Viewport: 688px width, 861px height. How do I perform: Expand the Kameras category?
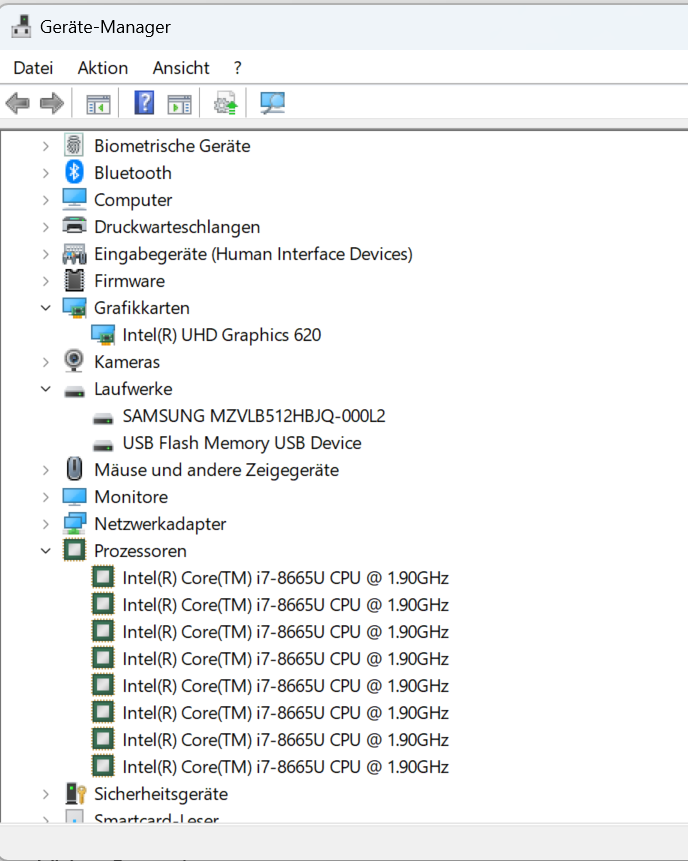tap(46, 362)
